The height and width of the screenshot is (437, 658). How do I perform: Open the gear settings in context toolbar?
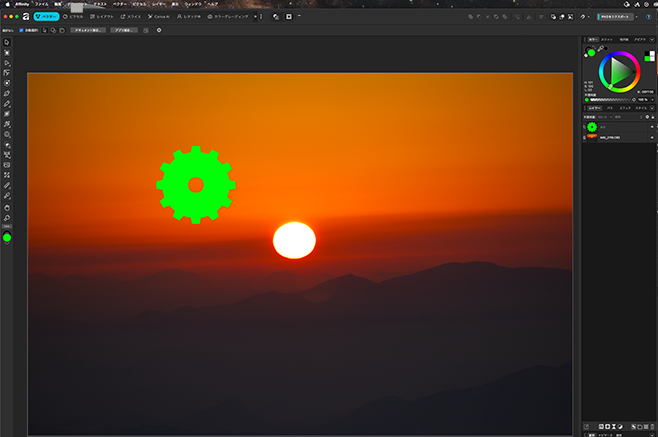coord(159,30)
